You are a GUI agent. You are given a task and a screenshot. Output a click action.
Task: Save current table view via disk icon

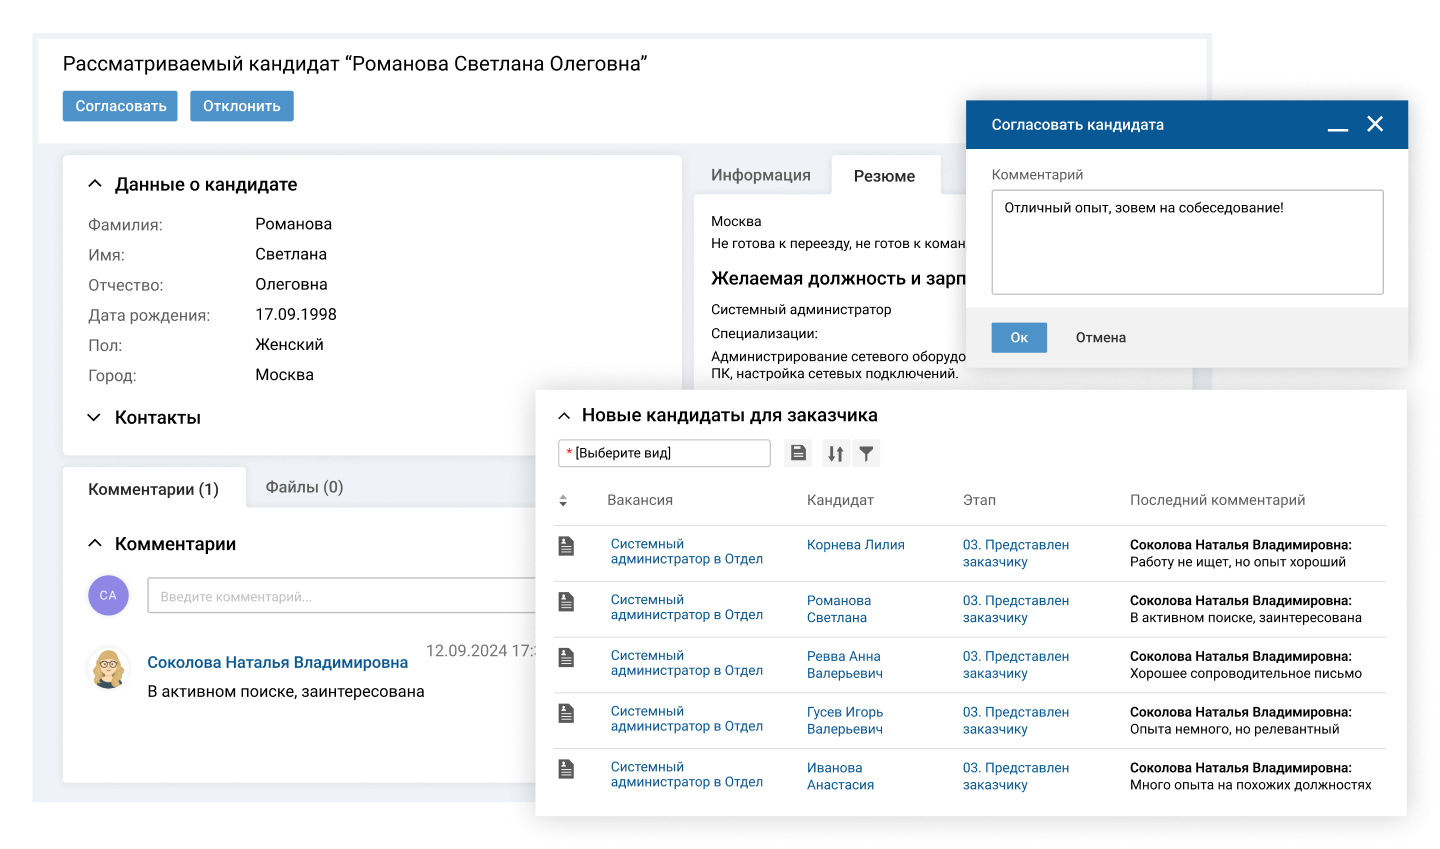click(x=797, y=452)
